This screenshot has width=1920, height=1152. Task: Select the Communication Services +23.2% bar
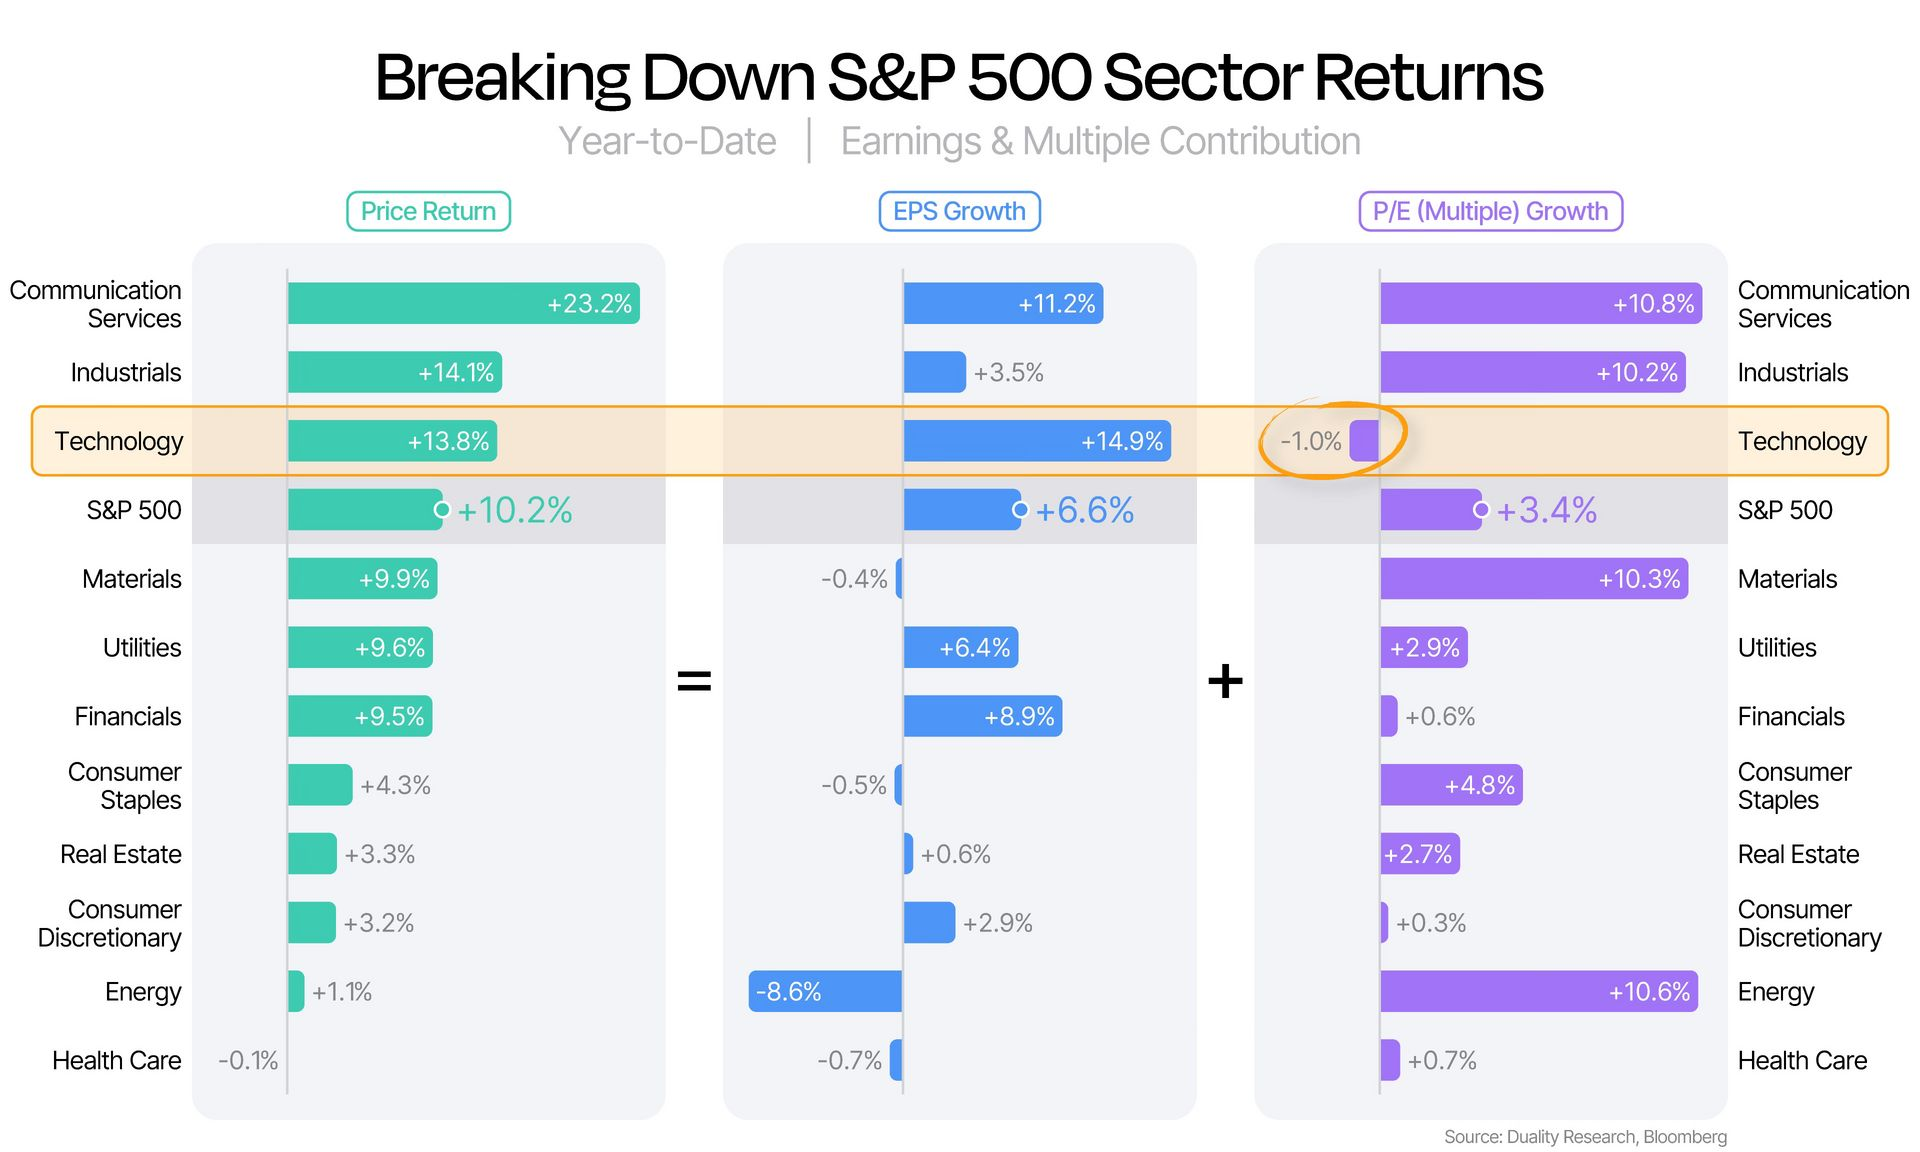click(463, 303)
